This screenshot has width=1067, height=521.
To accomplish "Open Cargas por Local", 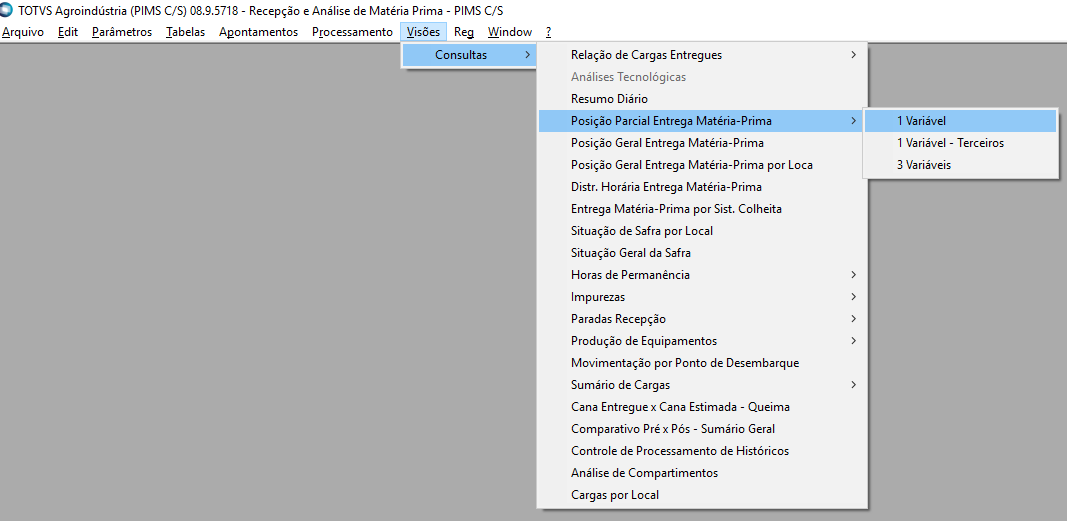I will click(x=702, y=494).
